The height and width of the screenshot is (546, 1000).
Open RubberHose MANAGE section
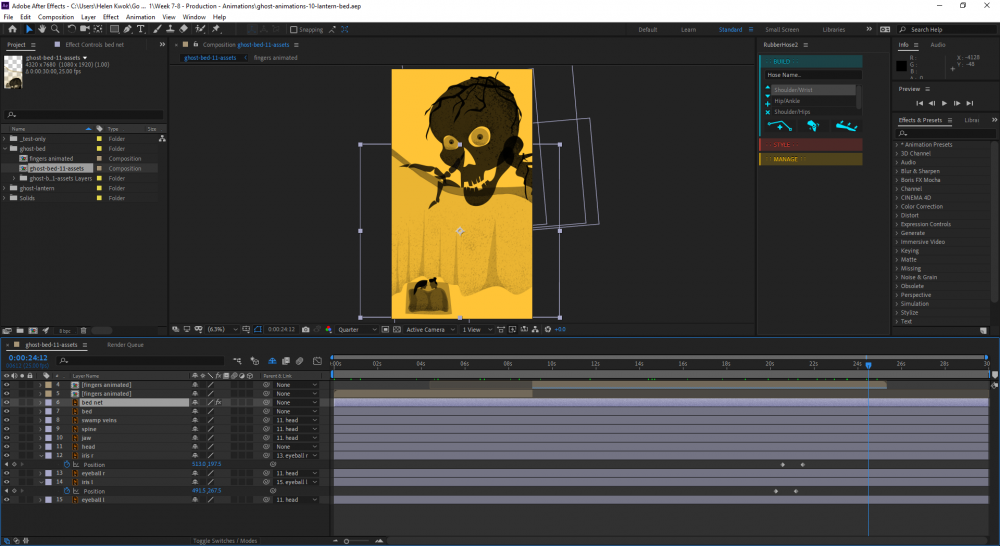(811, 159)
